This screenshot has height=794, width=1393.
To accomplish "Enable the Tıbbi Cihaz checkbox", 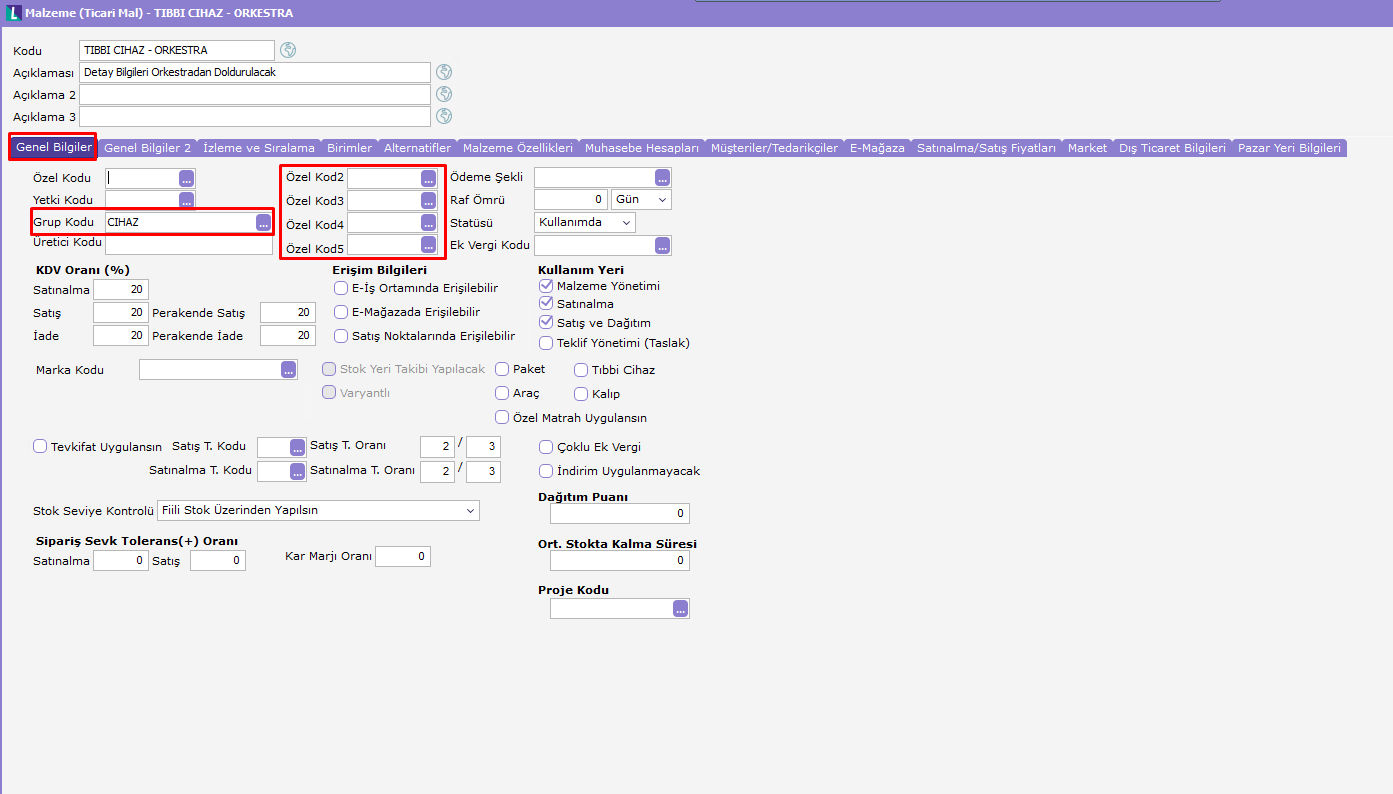I will (x=582, y=370).
